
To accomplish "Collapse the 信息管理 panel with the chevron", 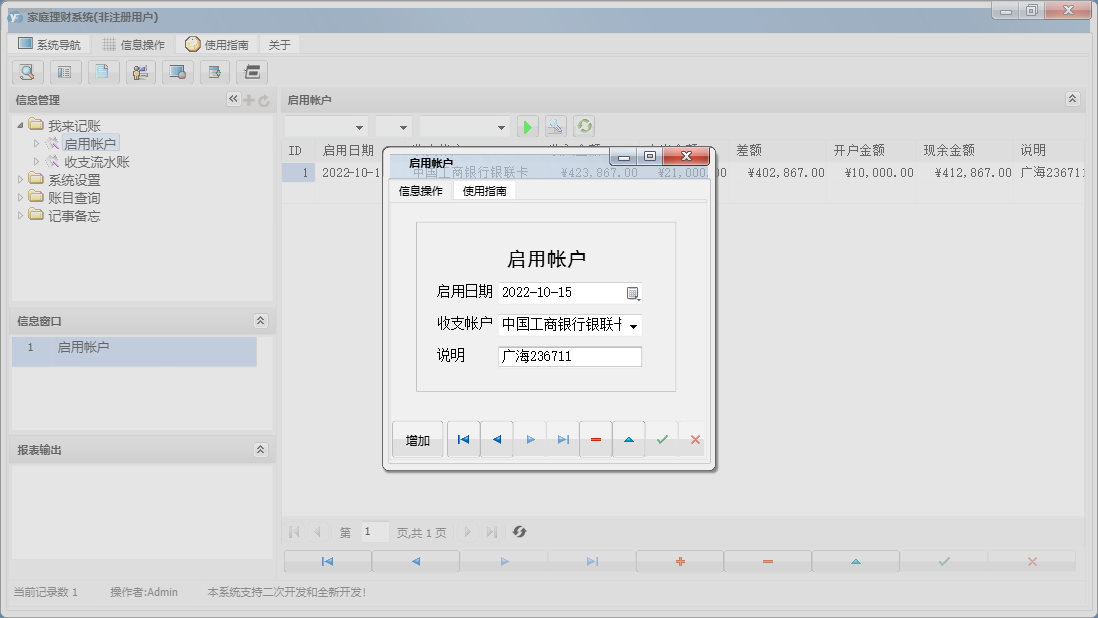I will [232, 99].
